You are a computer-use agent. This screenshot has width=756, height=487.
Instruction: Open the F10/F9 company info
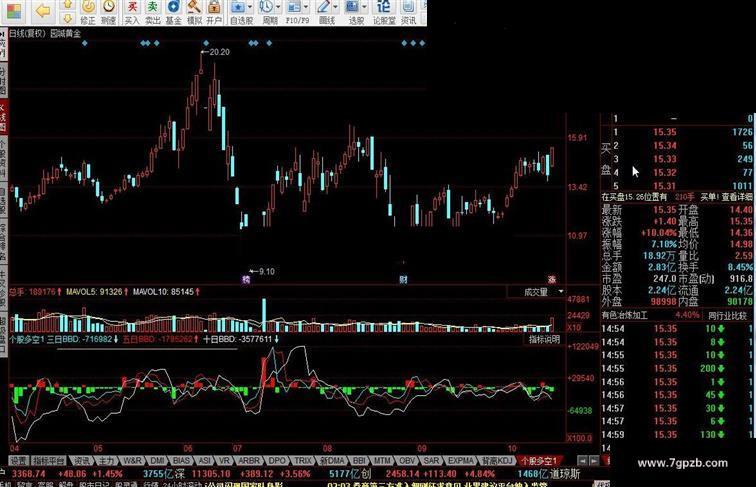(x=295, y=13)
